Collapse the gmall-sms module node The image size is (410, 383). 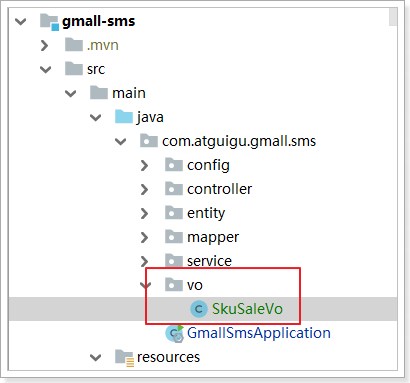[x=21, y=22]
